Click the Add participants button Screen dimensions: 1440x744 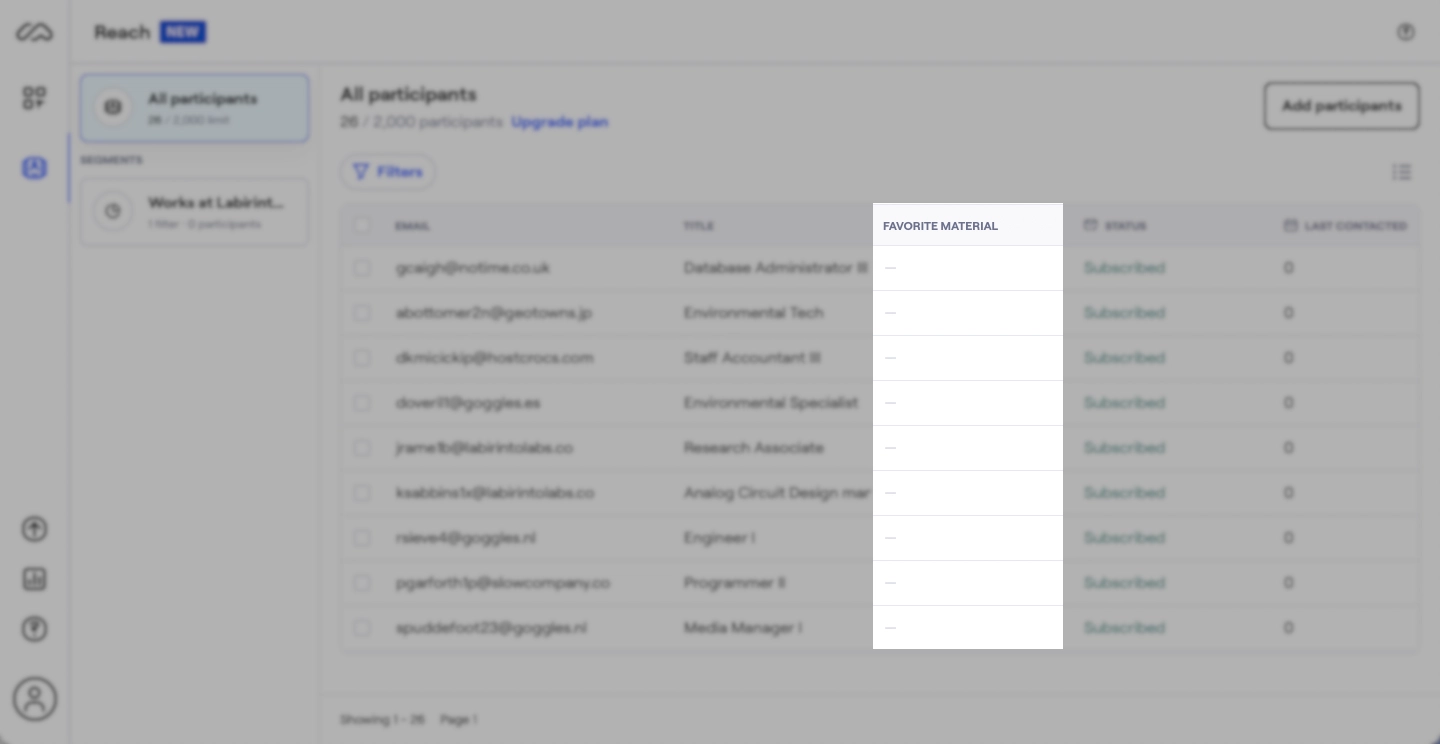1341,106
